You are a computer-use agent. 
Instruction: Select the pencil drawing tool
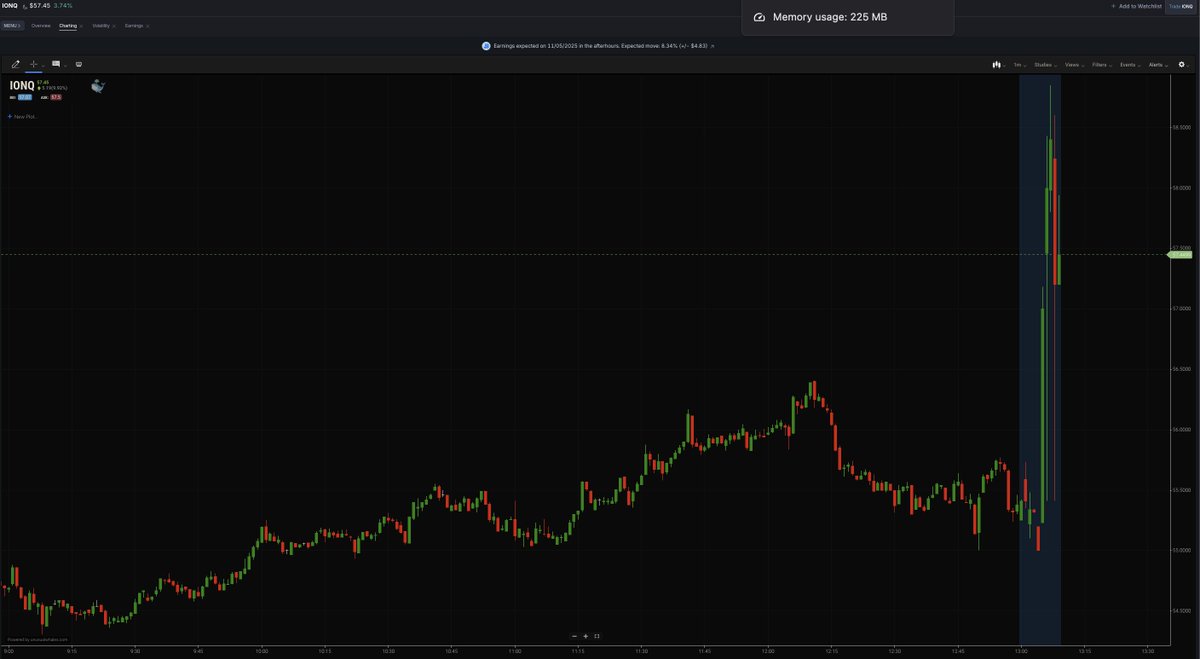(x=15, y=64)
